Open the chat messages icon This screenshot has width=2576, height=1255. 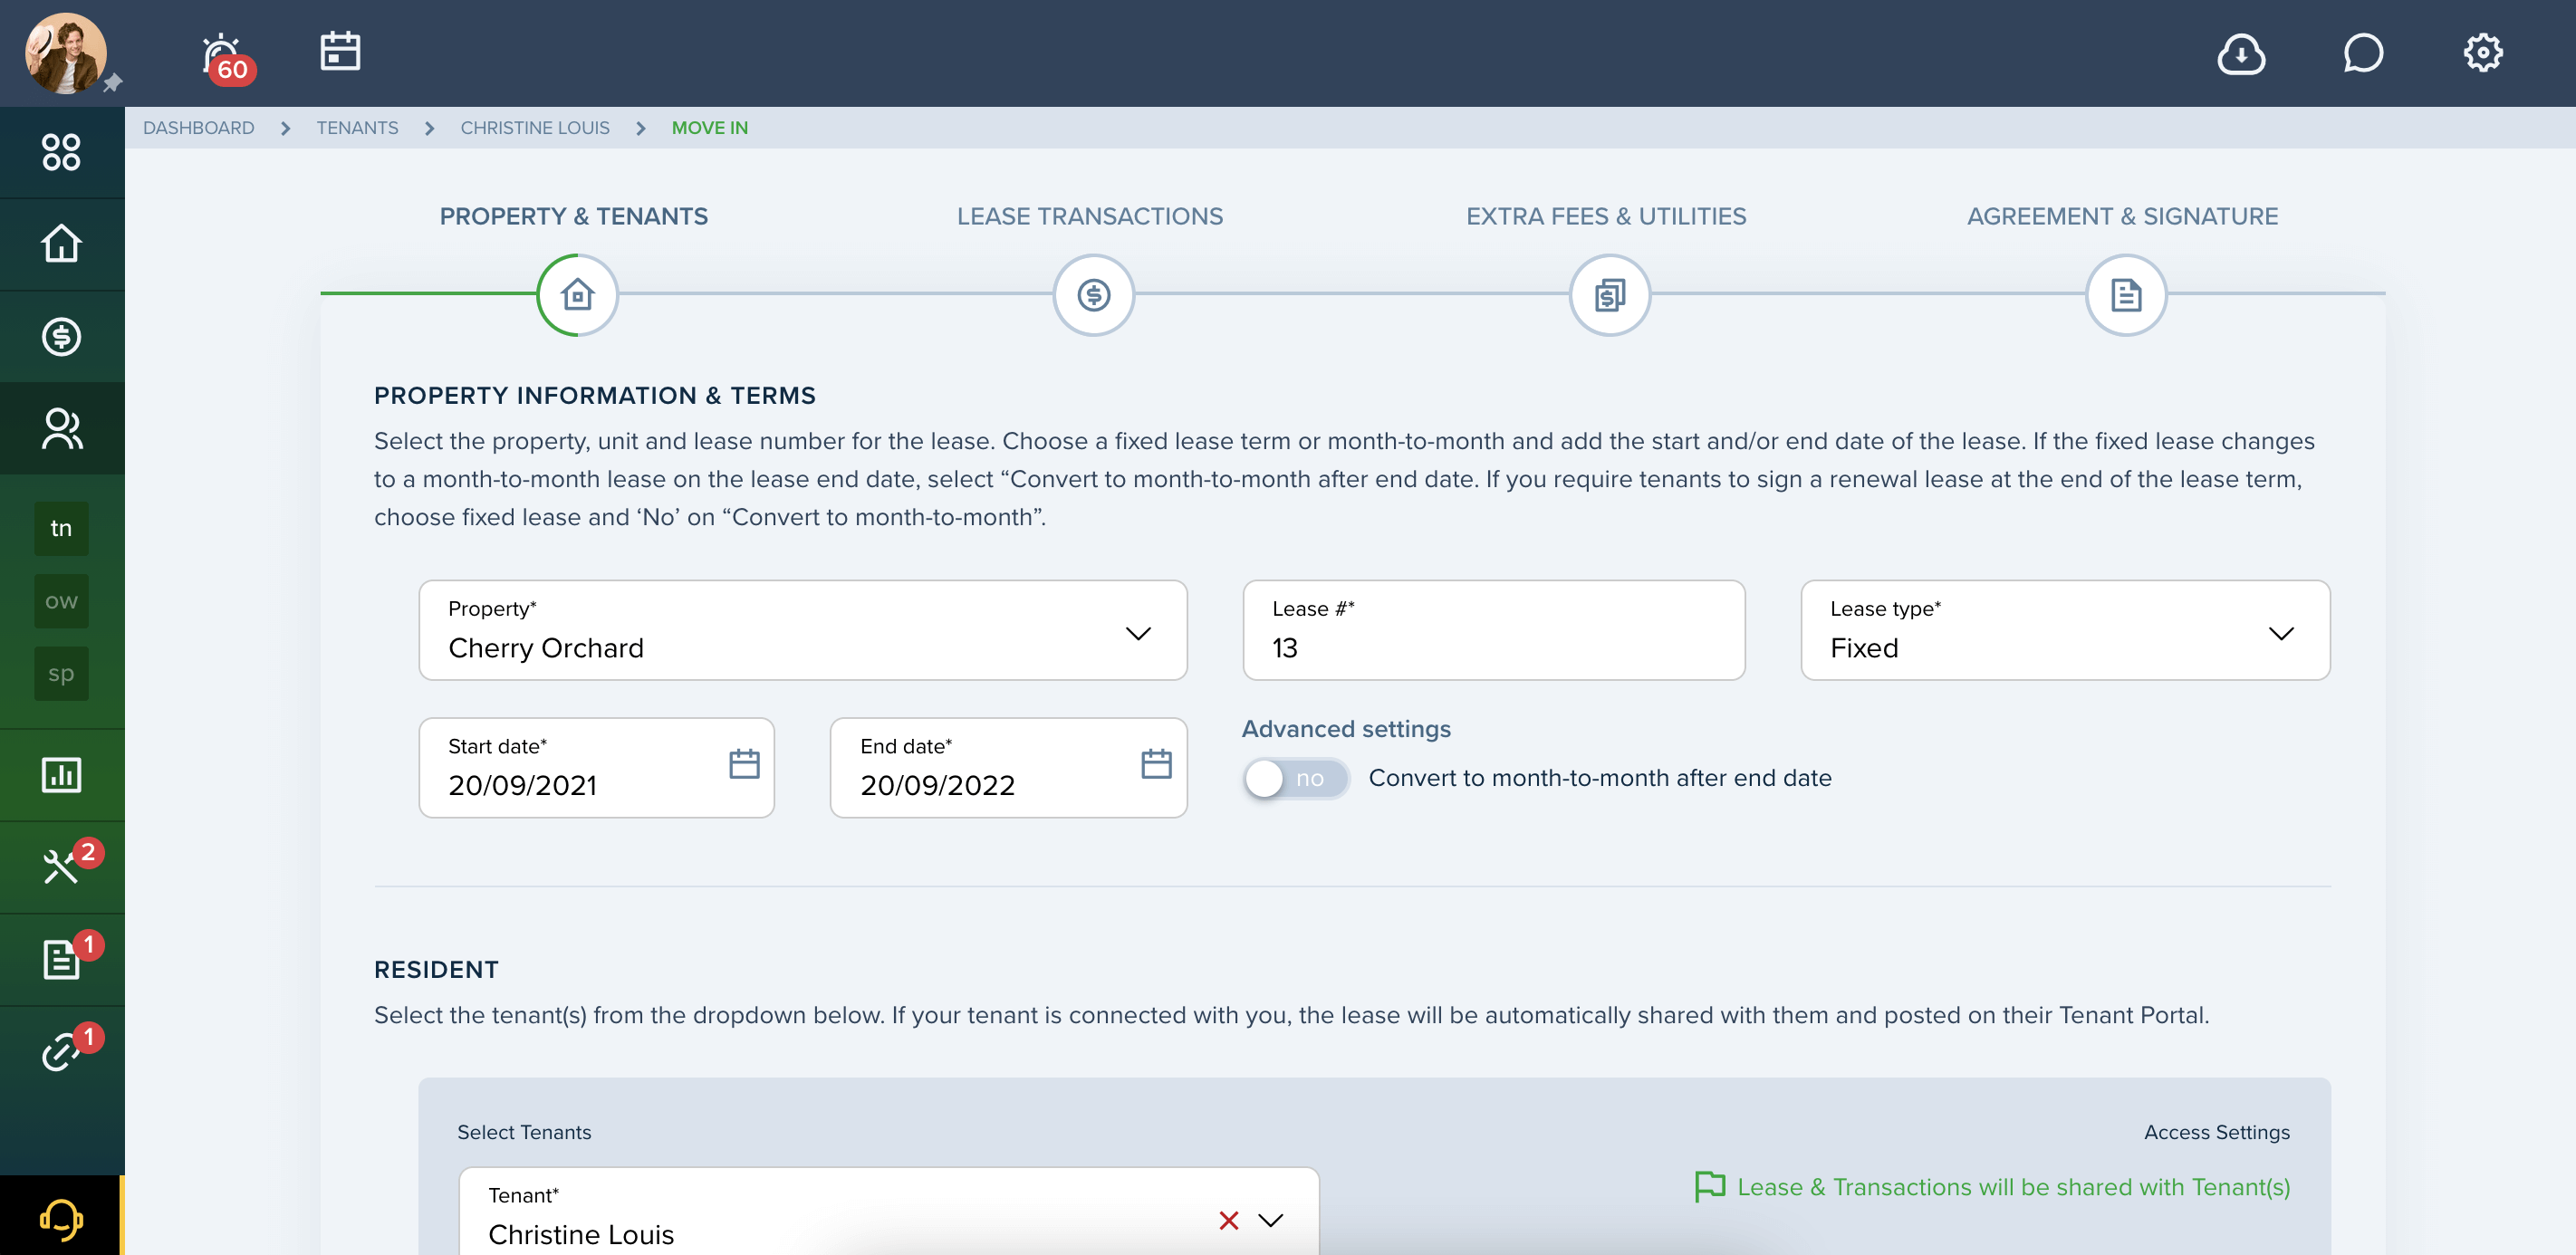(2363, 53)
